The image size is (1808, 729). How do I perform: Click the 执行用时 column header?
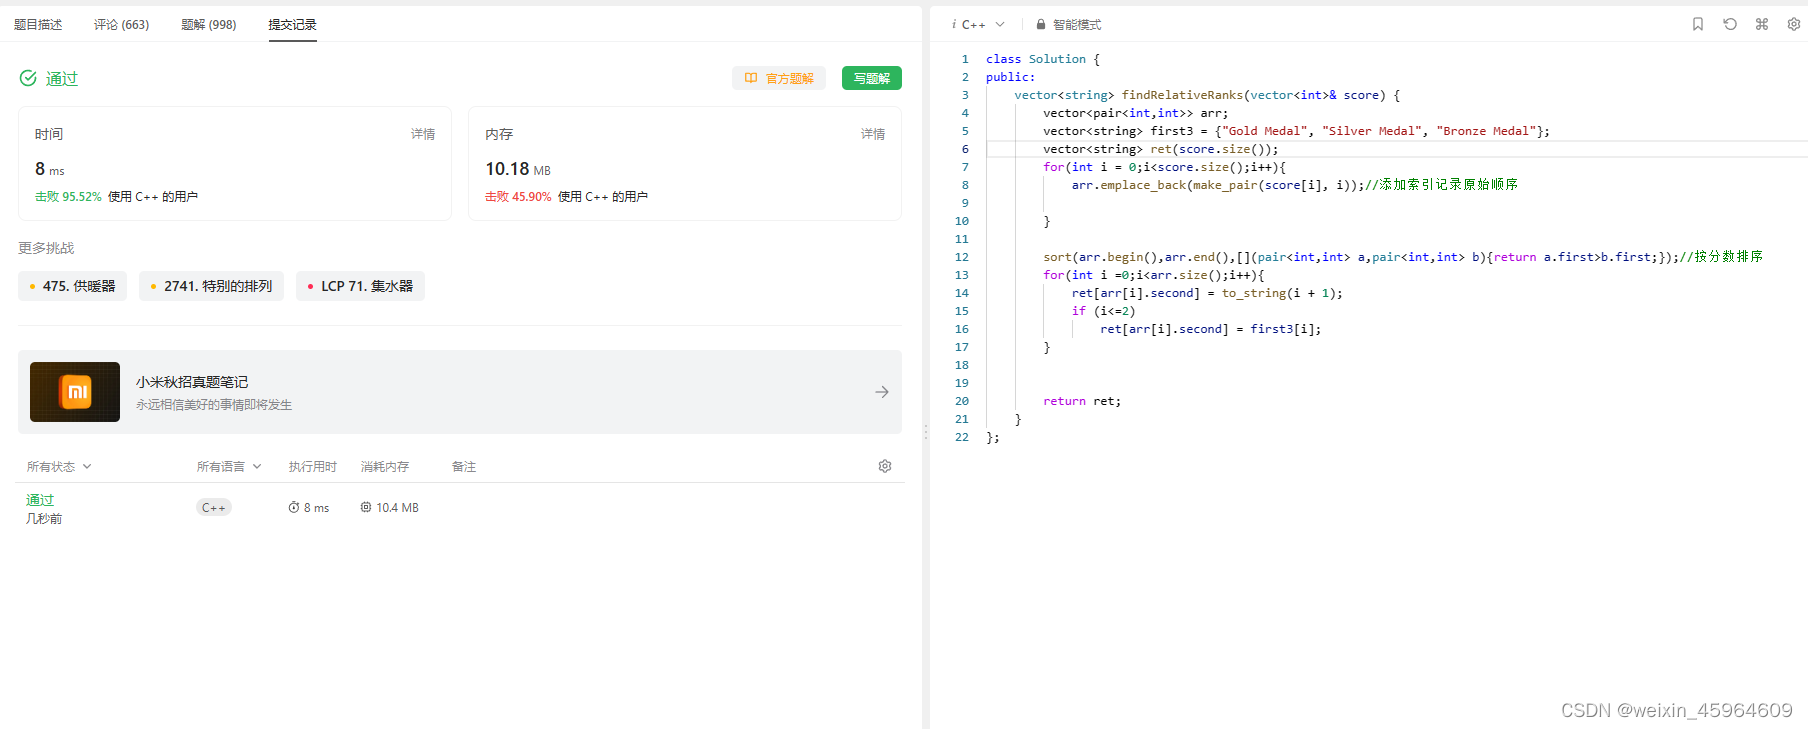tap(313, 467)
